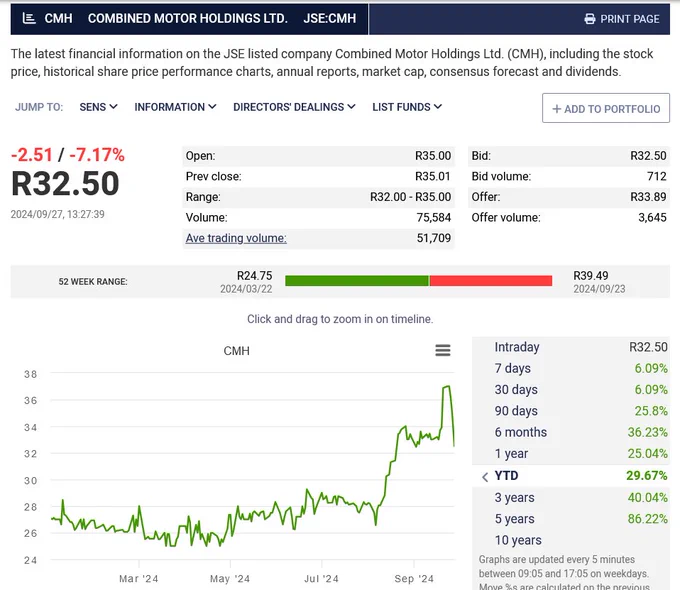
Task: Click the Offer volume value 3,645
Action: (x=652, y=218)
